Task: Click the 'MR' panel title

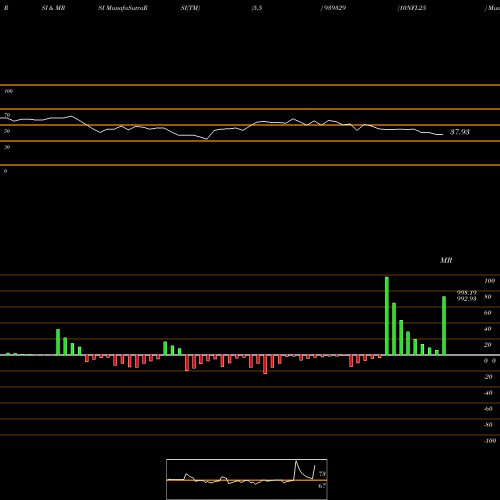Action: click(446, 260)
